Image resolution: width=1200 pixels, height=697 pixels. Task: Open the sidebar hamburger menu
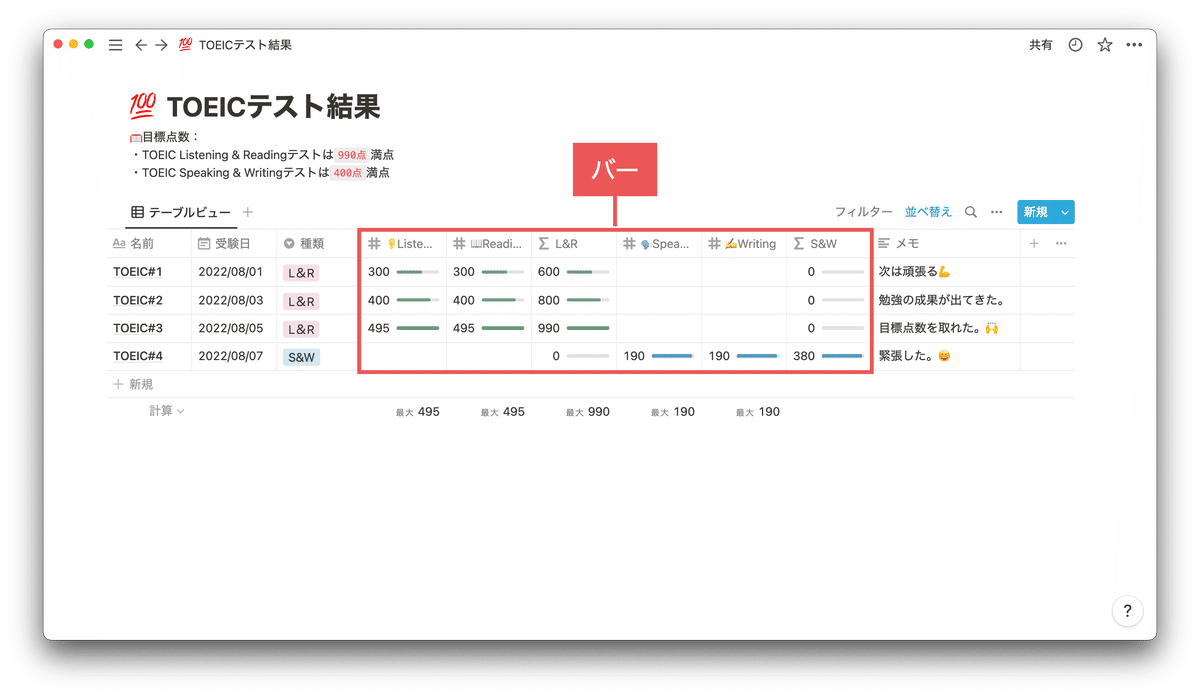115,45
